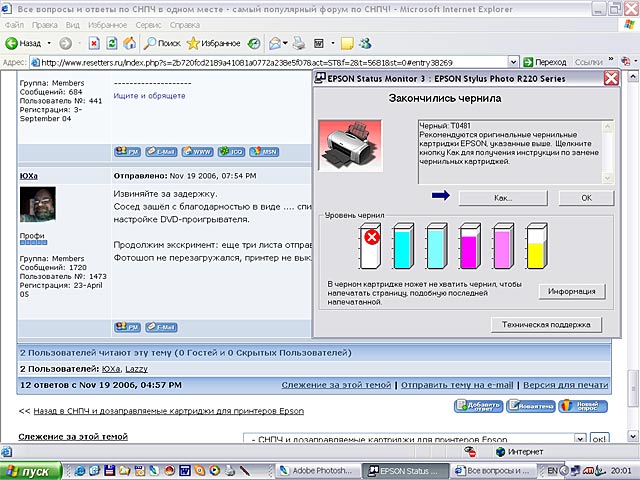640x480 pixels.
Task: Refresh the page with the green arrows icon
Action: pyautogui.click(x=112, y=43)
